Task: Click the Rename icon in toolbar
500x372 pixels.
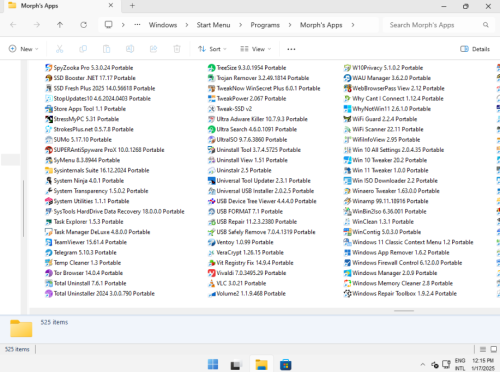Action: [130, 49]
